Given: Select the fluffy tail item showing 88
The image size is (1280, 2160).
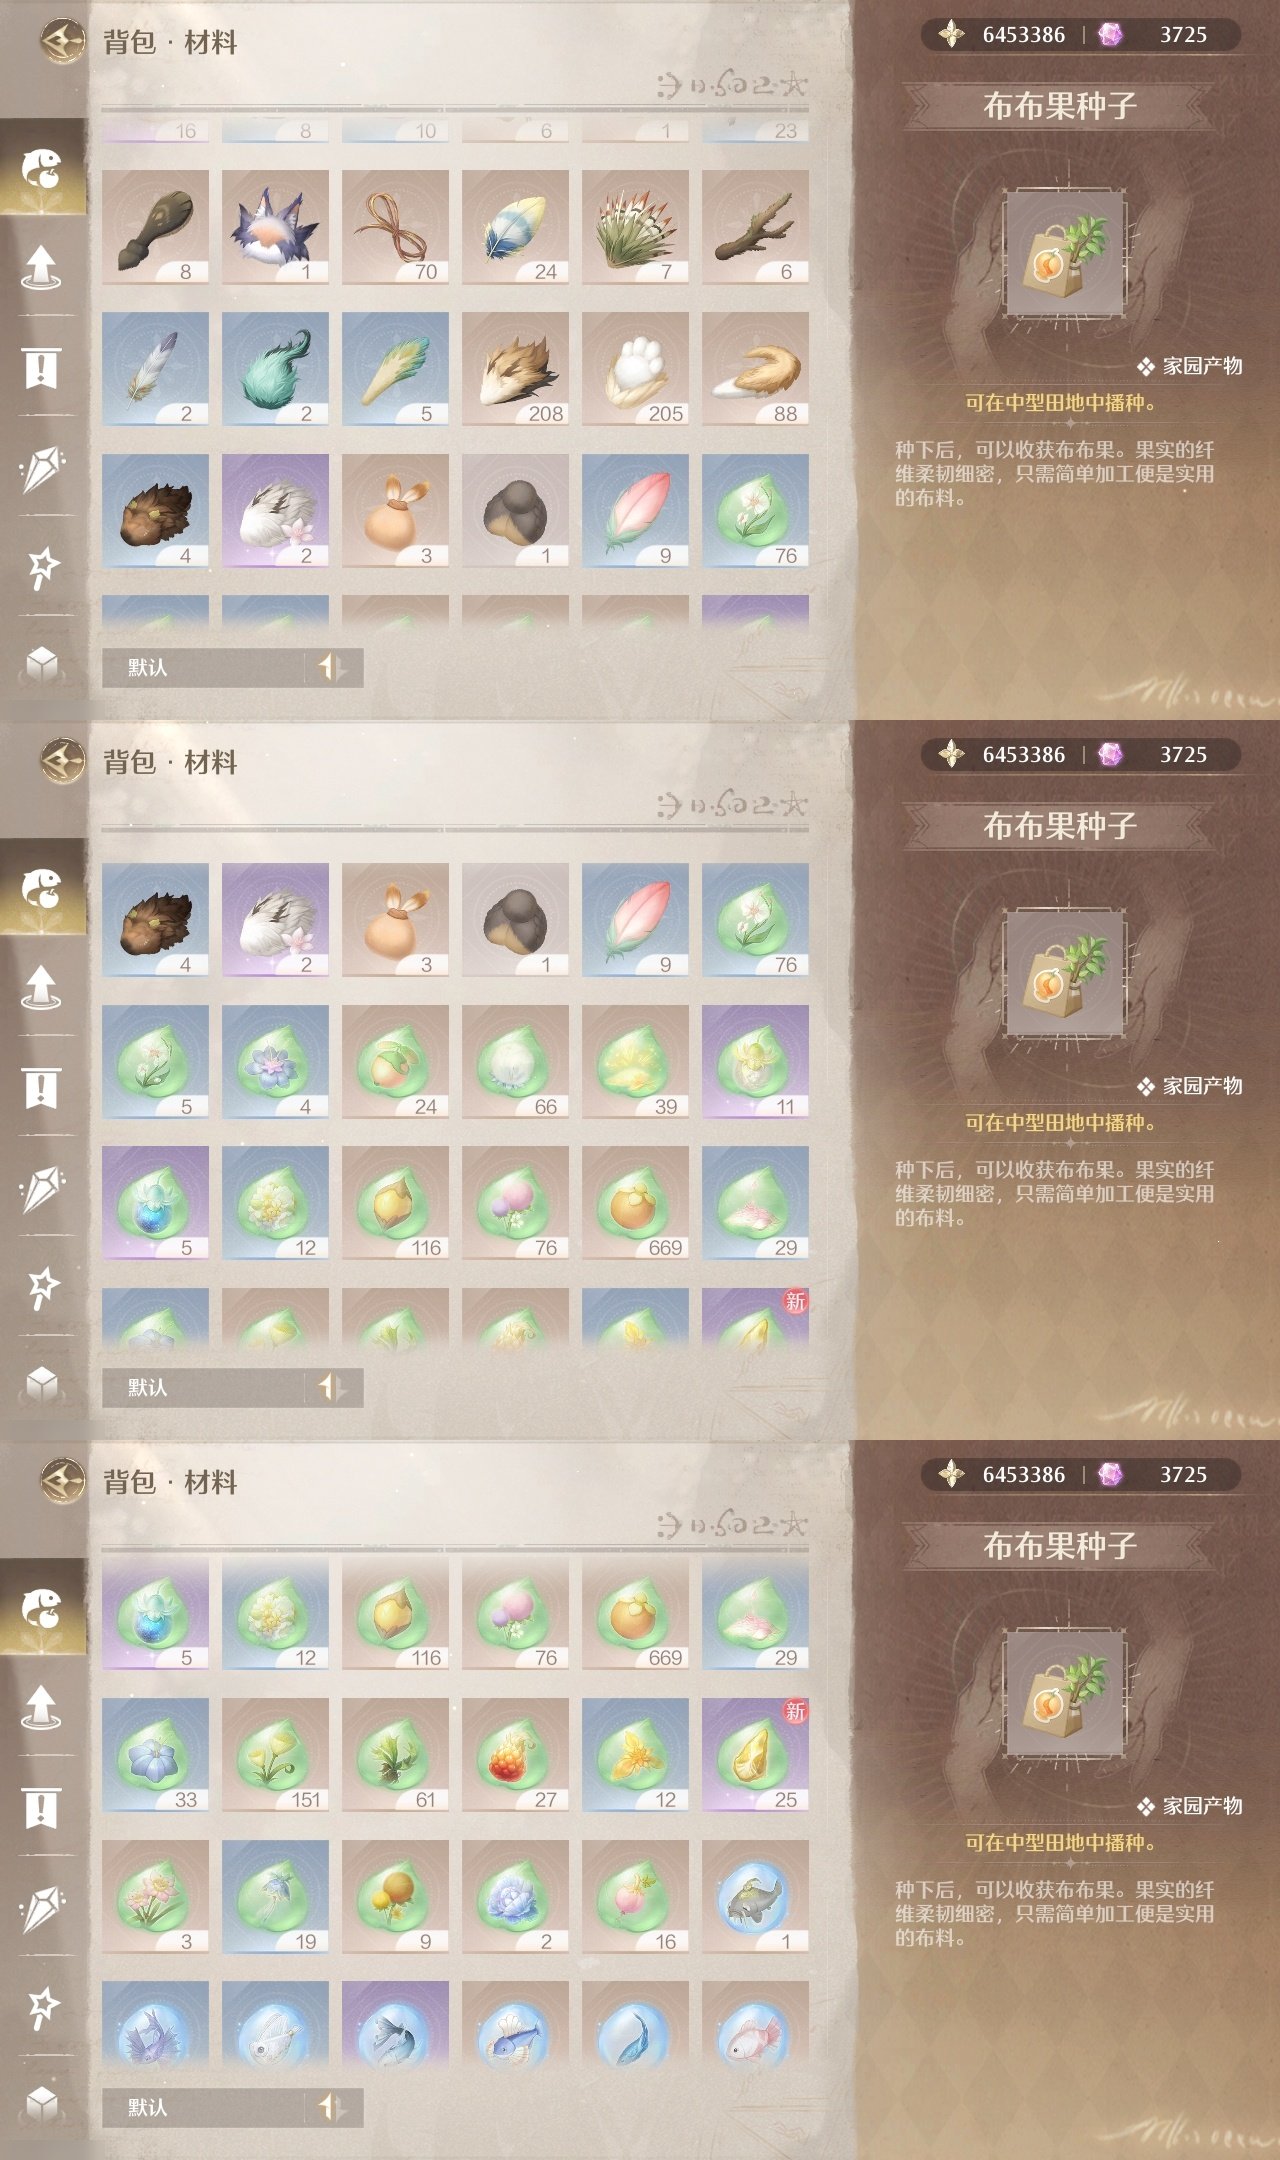Looking at the screenshot, I should (755, 369).
